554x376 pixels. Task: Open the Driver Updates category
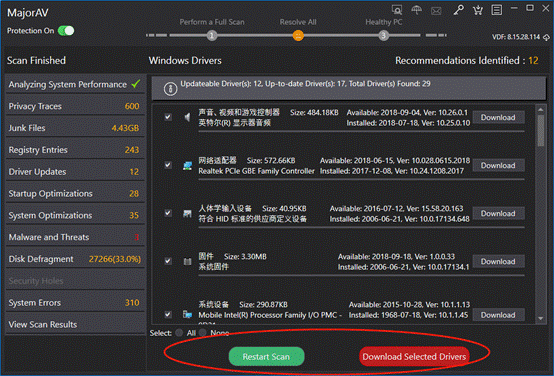click(75, 172)
